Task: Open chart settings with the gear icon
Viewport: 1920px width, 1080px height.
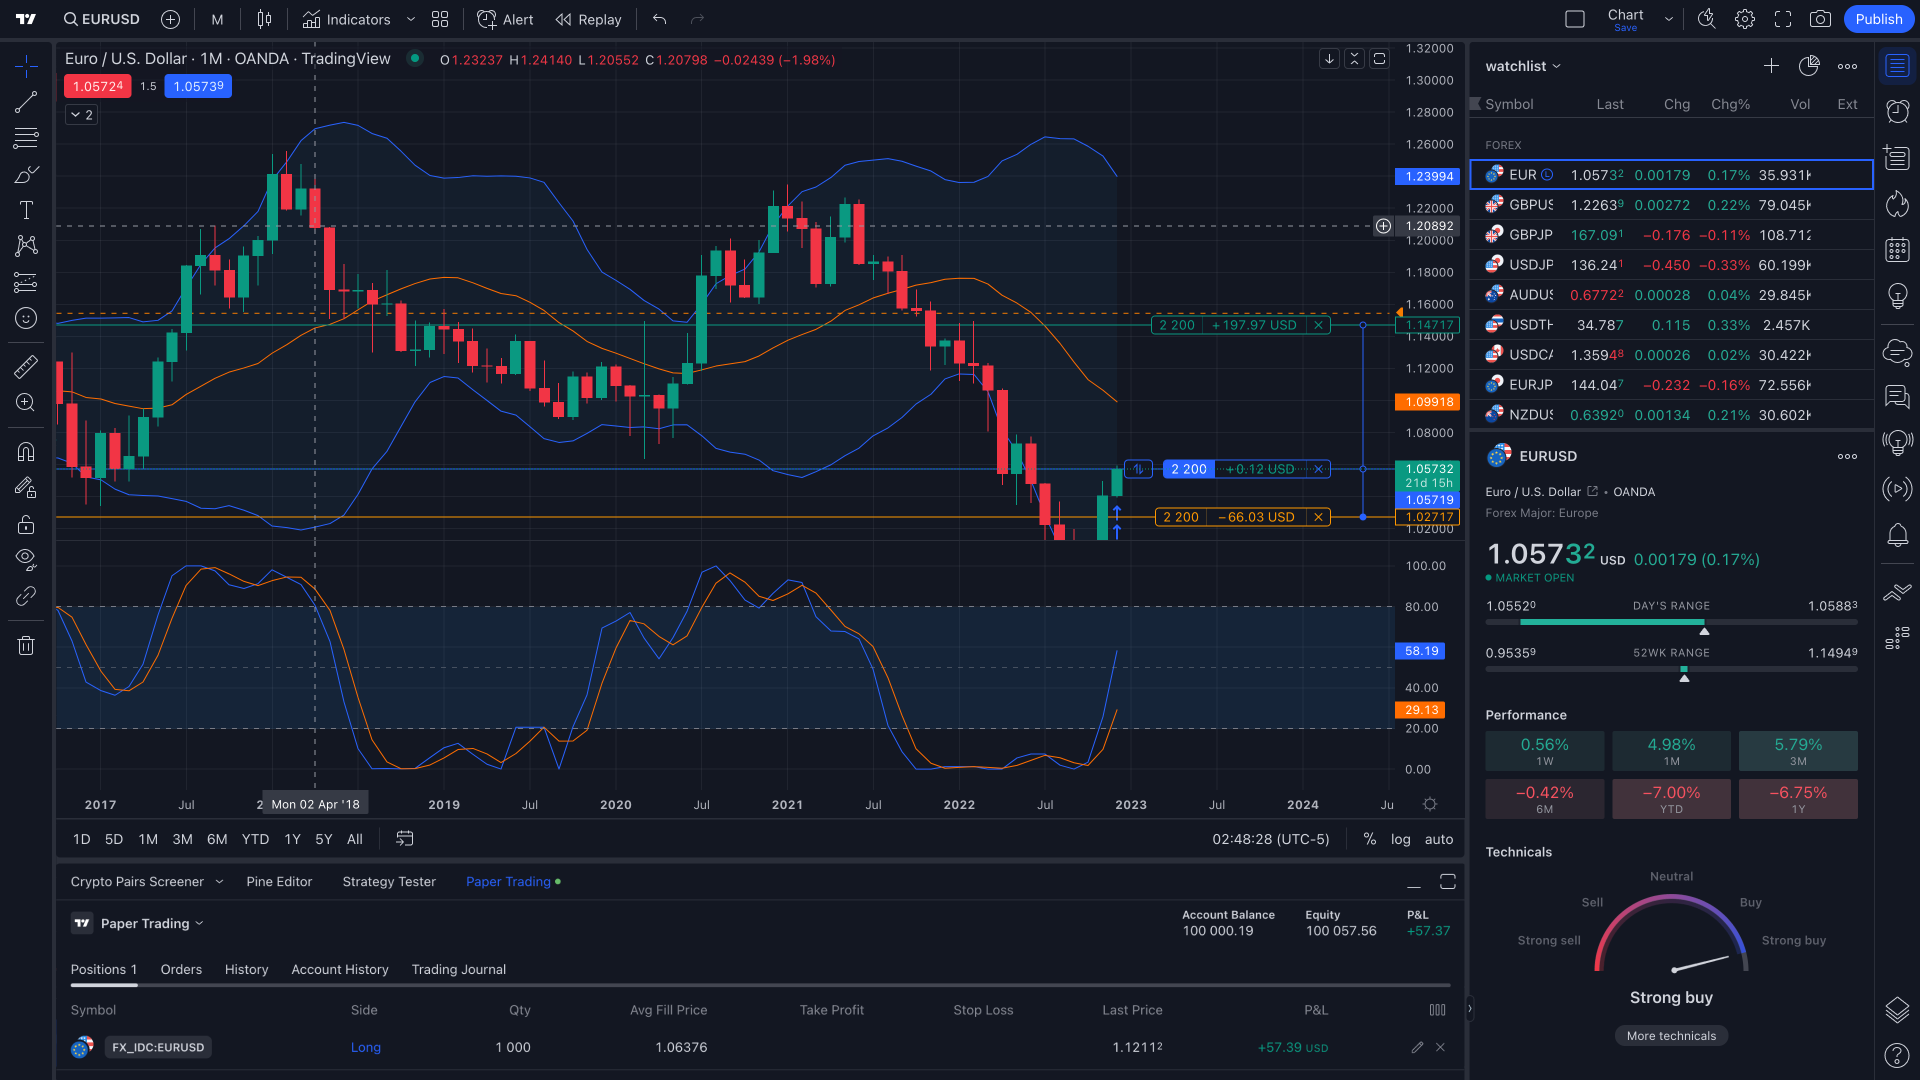Action: (x=1744, y=19)
